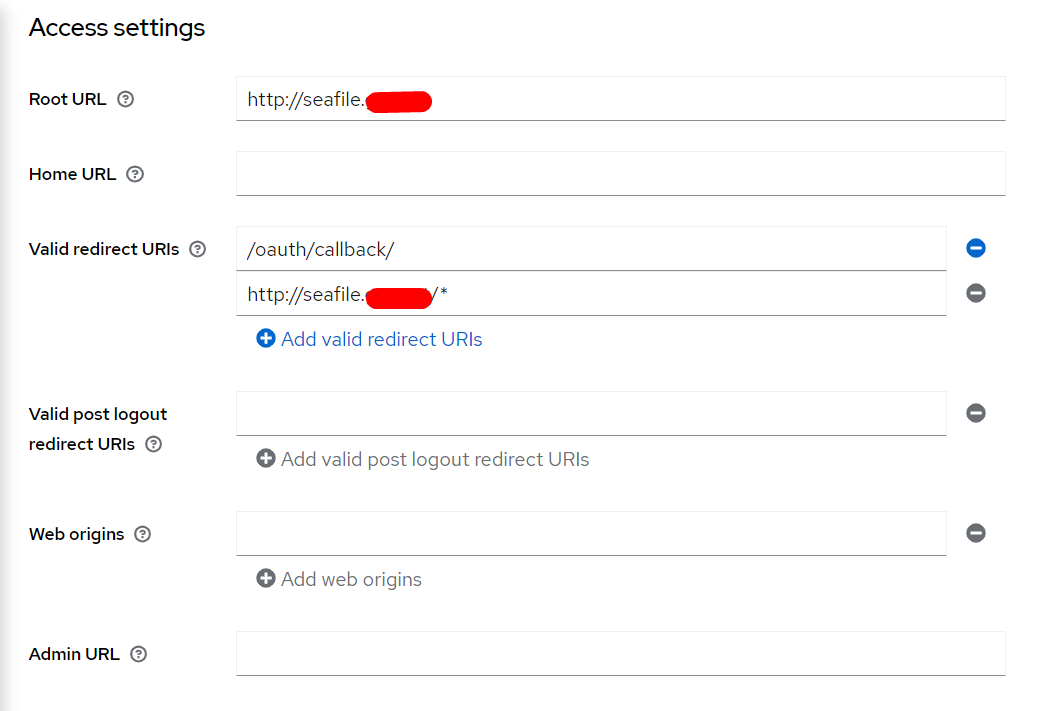Show help for Valid post logout redirect URIs
Screen dimensions: 1052x711
click(153, 444)
